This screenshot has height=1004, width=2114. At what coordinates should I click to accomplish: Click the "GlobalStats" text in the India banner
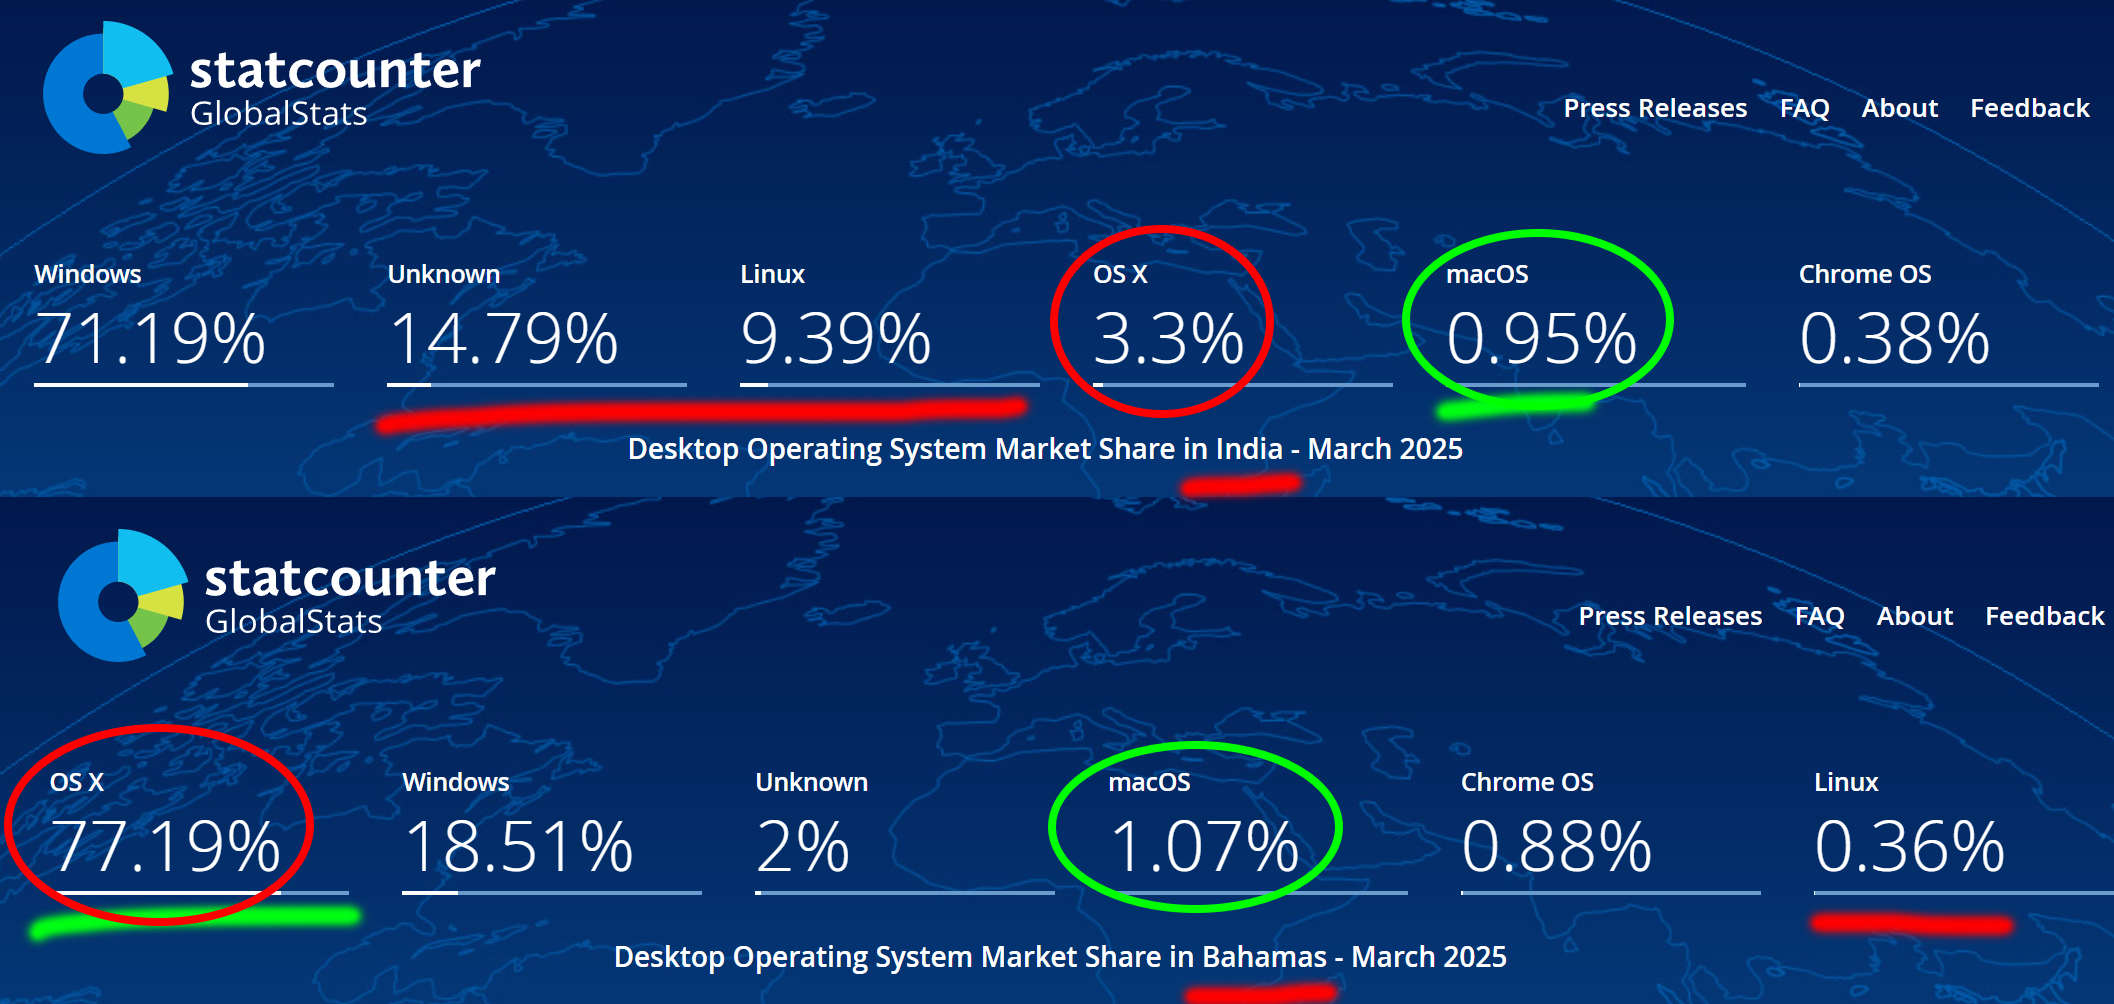tap(279, 114)
